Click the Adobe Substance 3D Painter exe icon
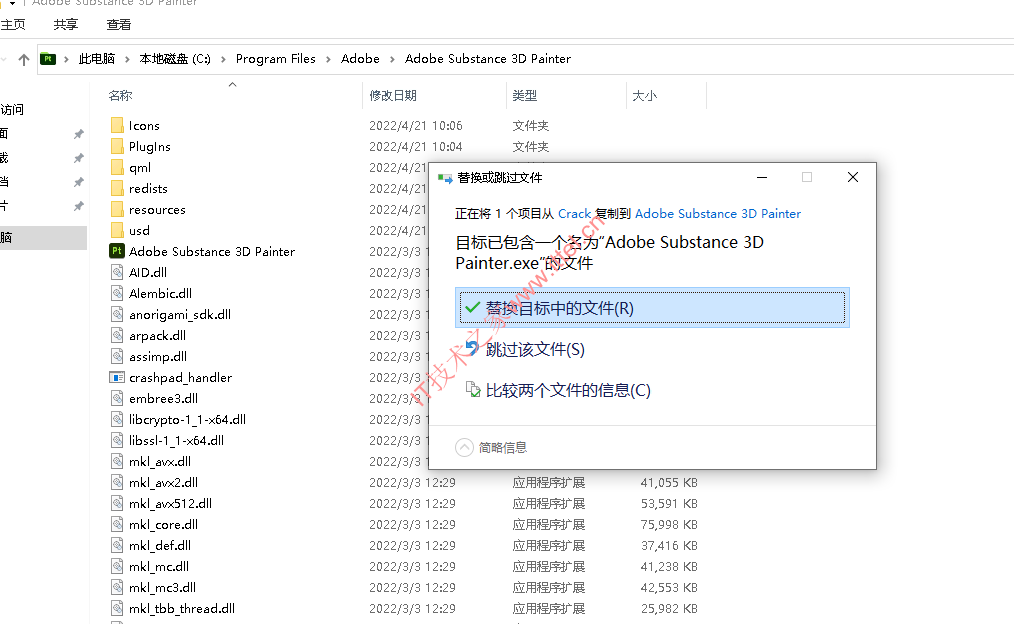 (117, 252)
